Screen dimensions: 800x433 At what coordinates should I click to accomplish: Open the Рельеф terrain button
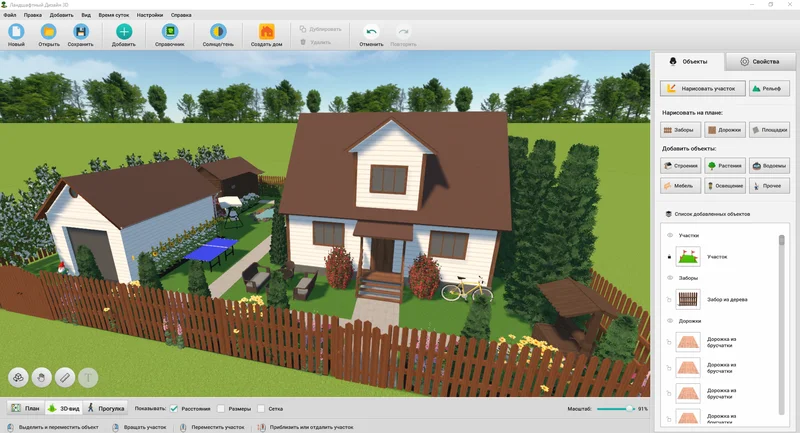tap(769, 88)
